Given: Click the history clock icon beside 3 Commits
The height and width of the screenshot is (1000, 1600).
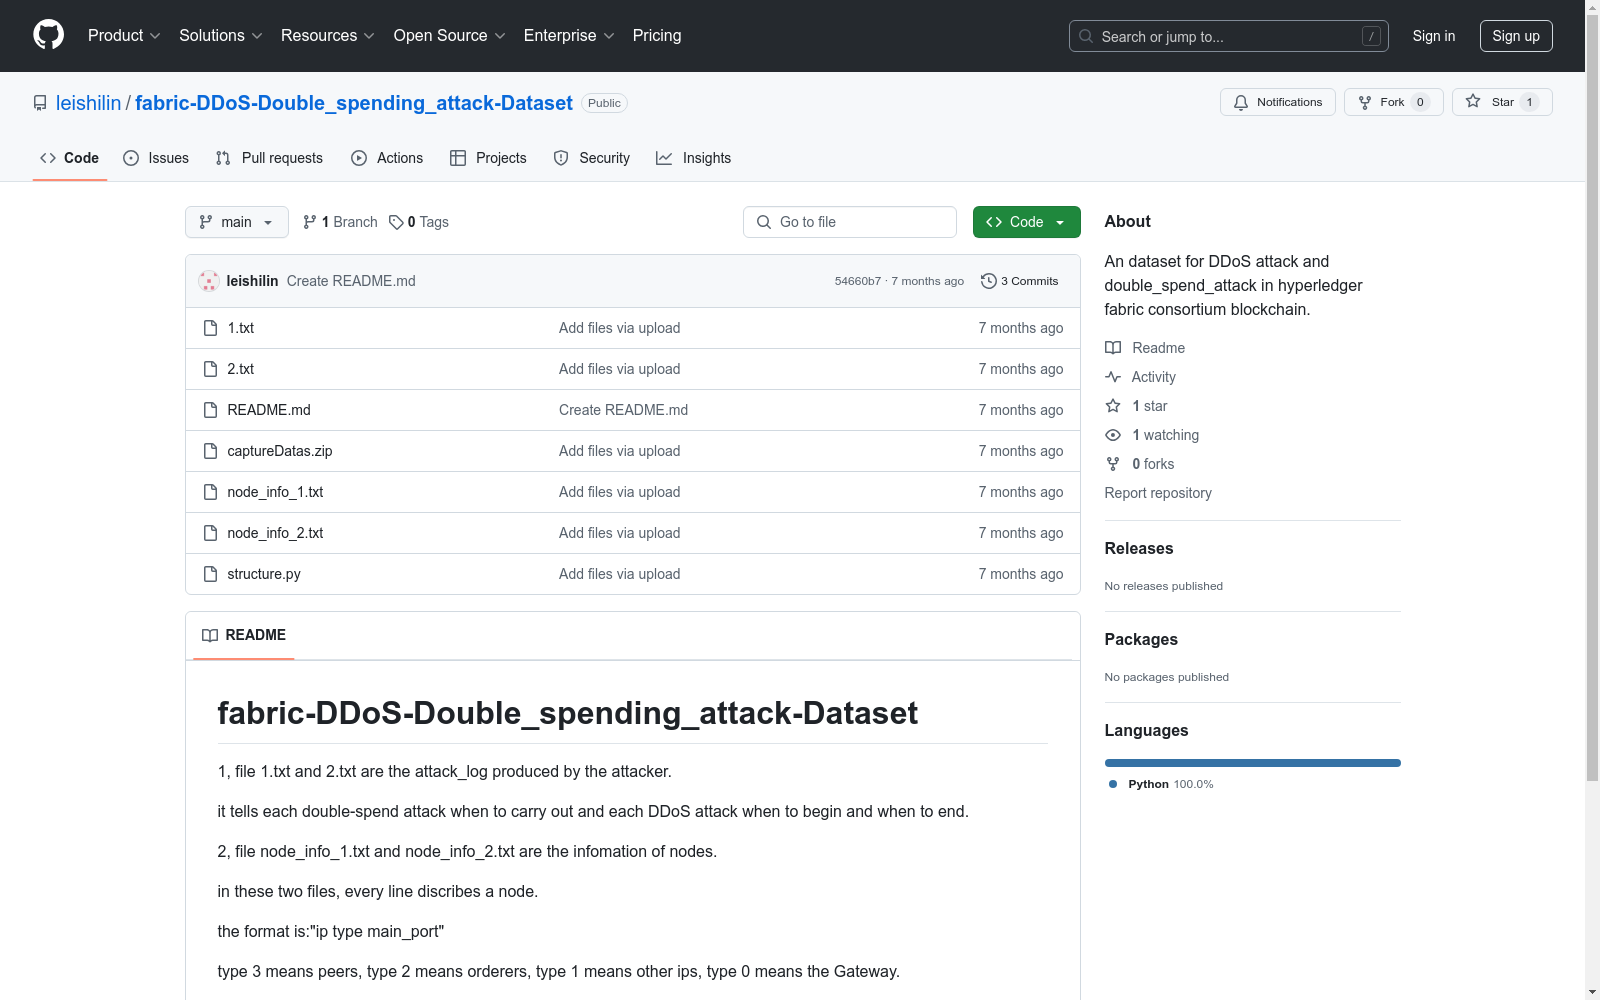Looking at the screenshot, I should click(989, 281).
